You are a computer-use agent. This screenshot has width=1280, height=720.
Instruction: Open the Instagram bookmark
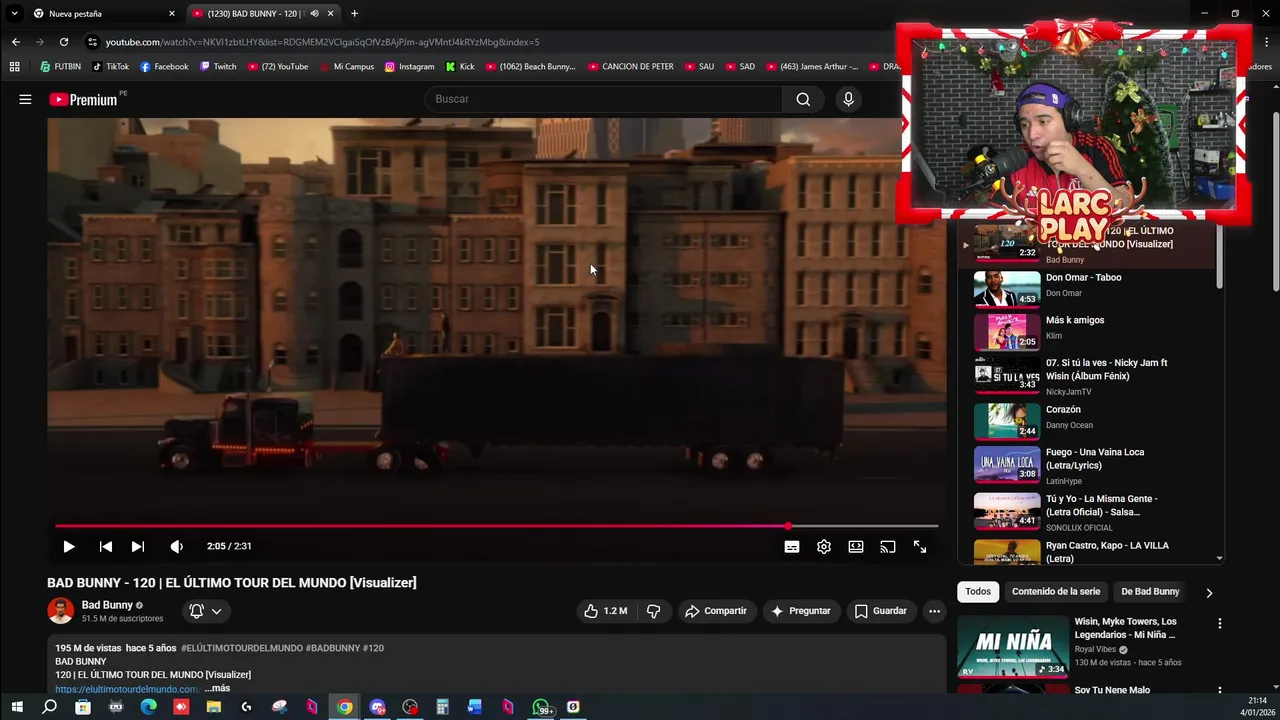[x=409, y=67]
